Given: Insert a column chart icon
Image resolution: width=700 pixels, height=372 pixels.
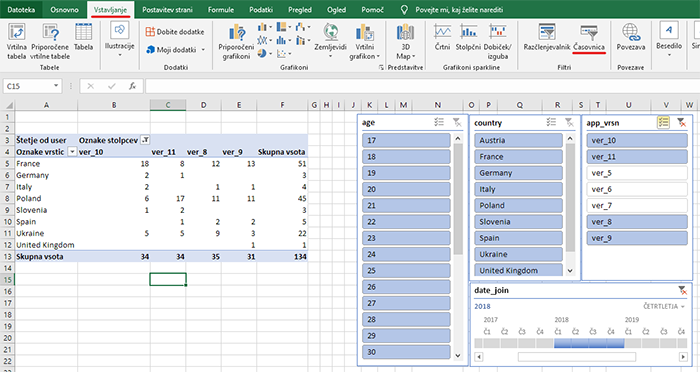Looking at the screenshot, I should [x=263, y=27].
